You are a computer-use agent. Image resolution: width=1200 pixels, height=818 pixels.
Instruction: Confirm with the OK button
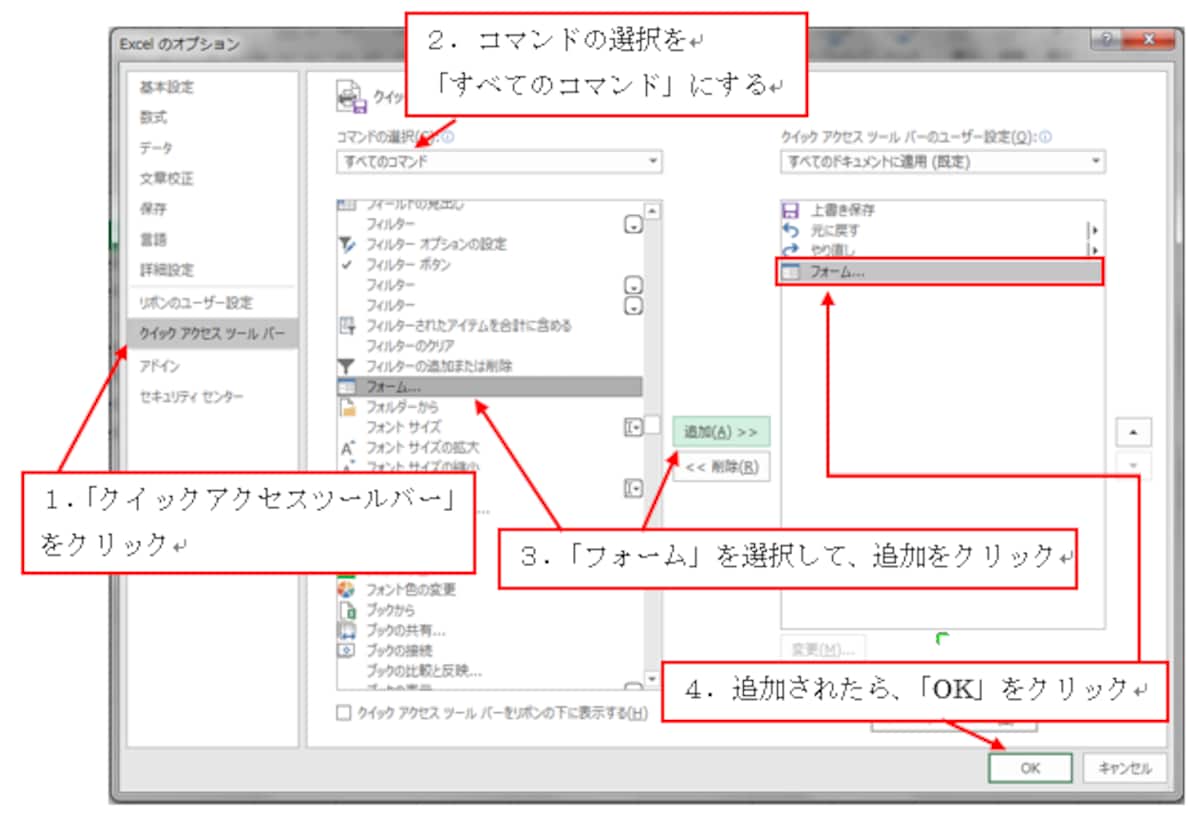[1031, 768]
